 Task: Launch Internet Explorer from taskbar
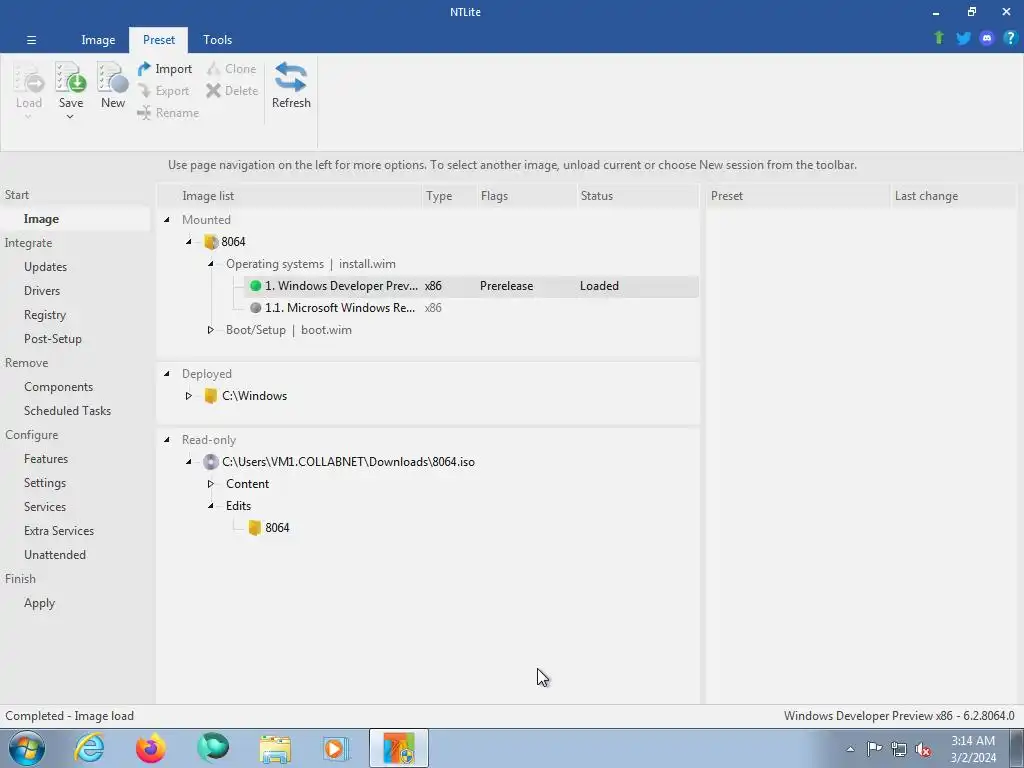pyautogui.click(x=89, y=748)
